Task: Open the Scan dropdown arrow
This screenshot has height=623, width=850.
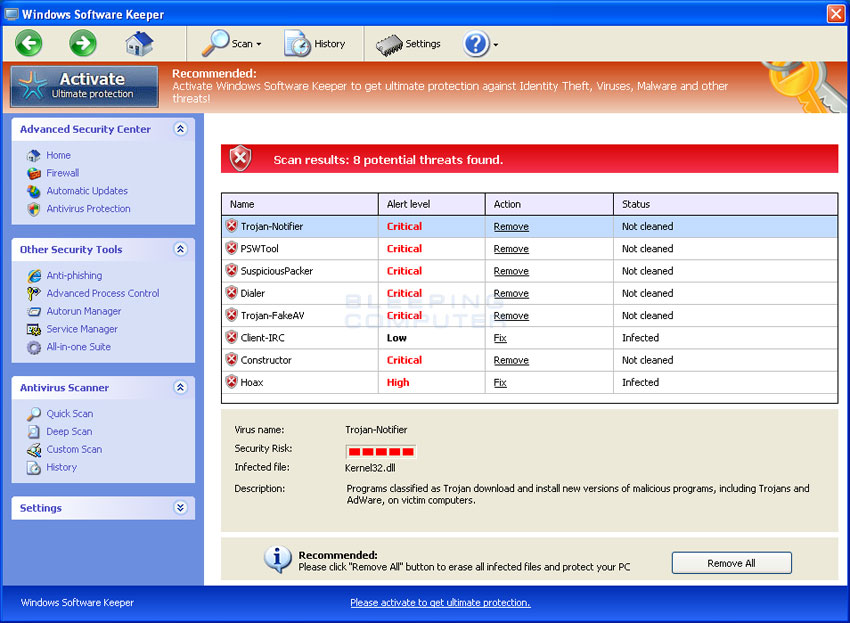Action: (259, 44)
